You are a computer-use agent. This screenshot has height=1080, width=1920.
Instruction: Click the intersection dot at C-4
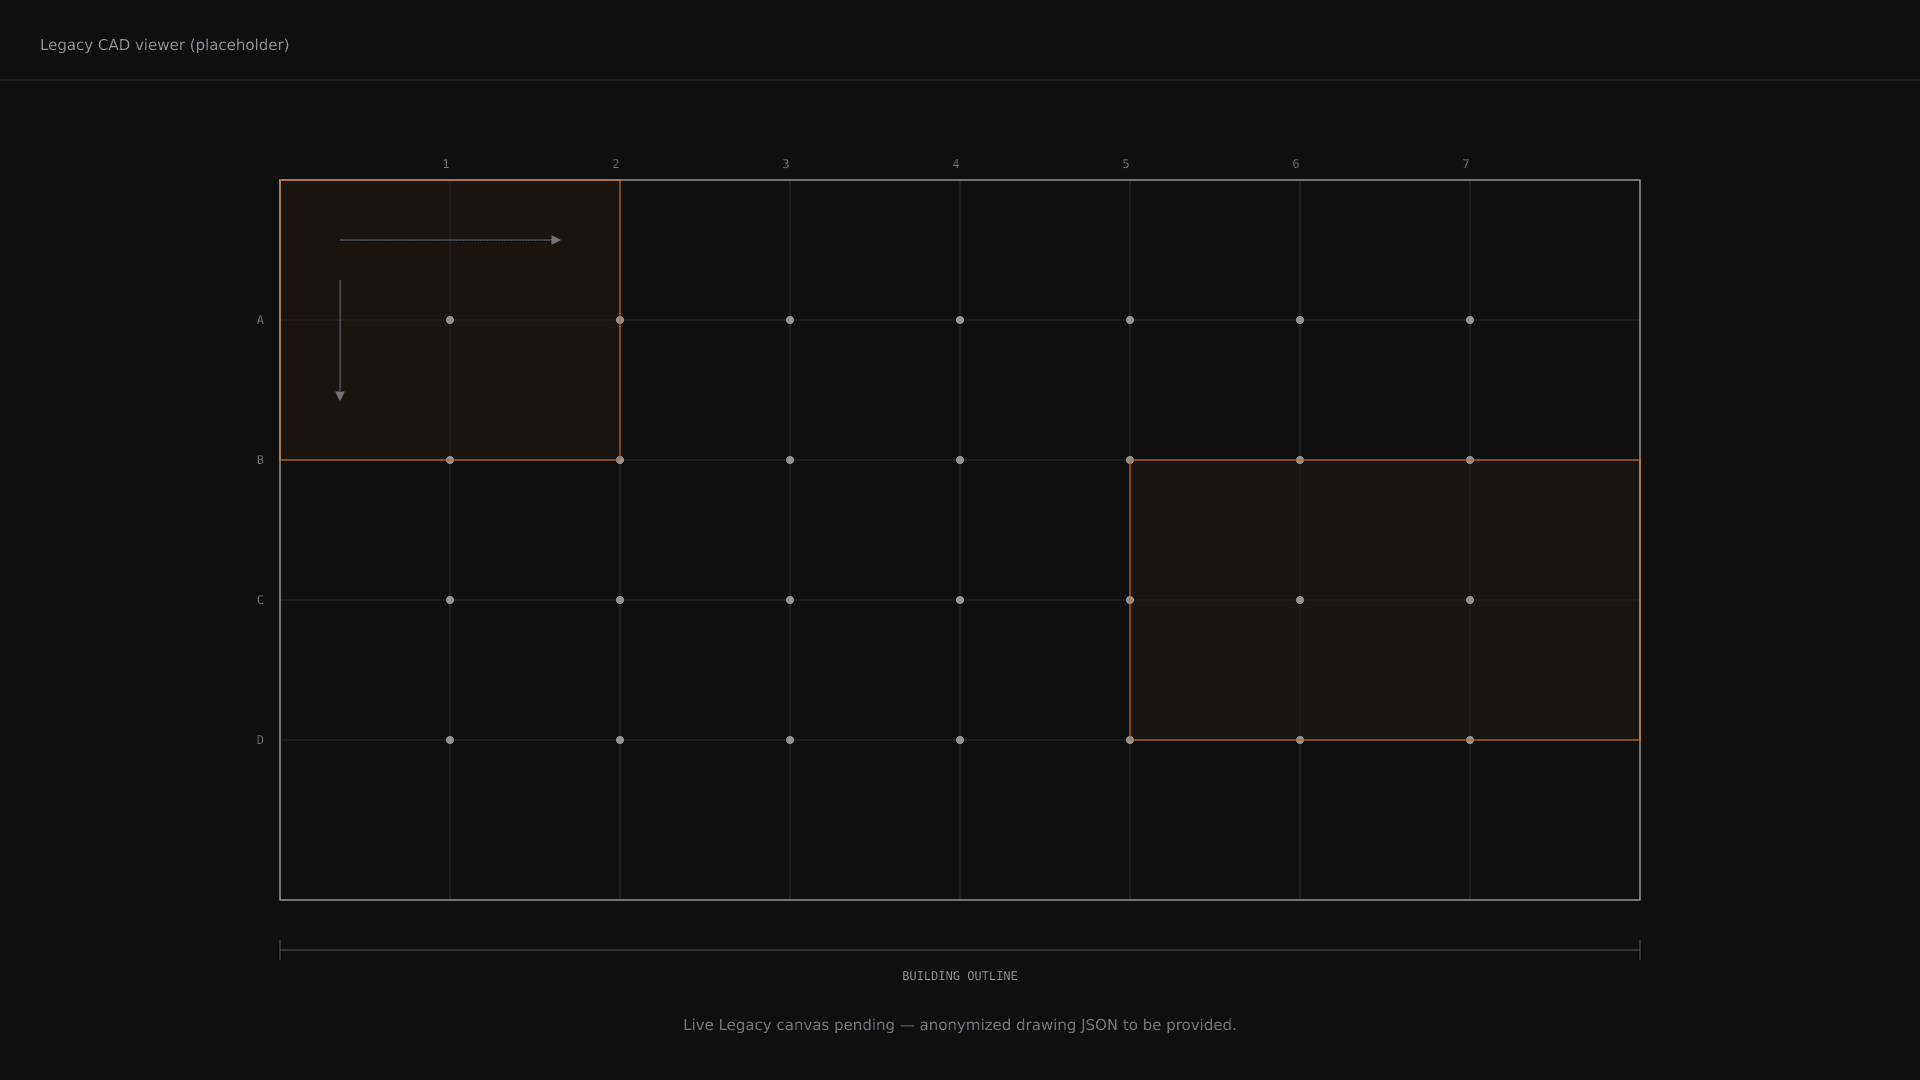coord(960,600)
